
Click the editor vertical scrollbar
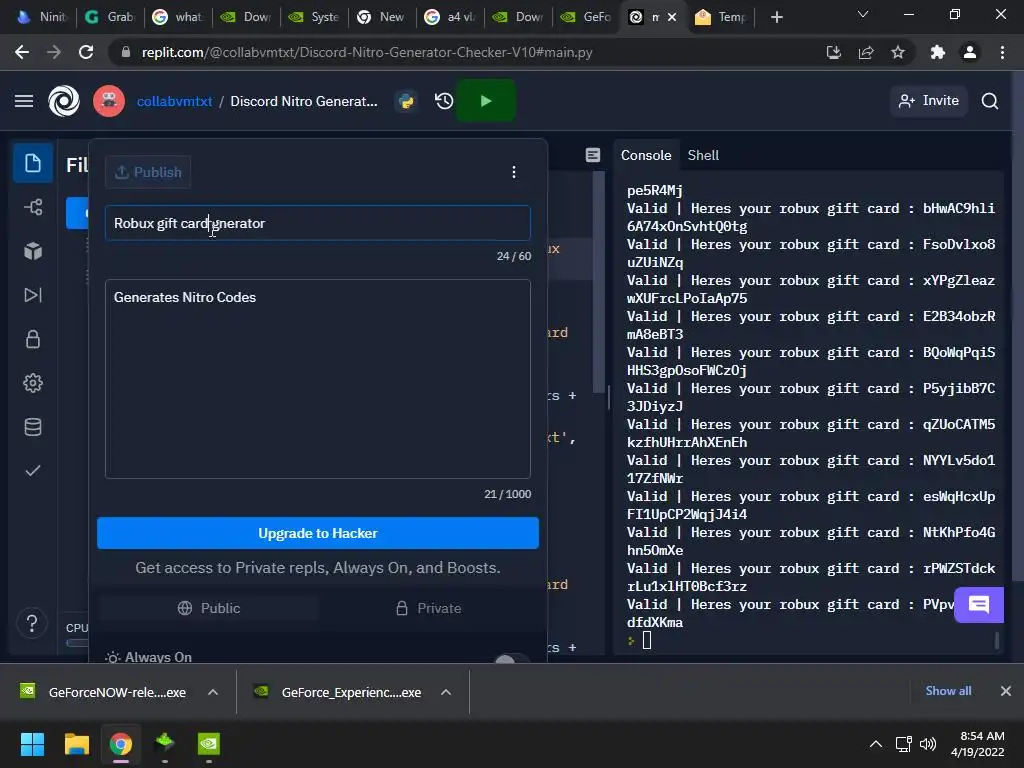(599, 282)
